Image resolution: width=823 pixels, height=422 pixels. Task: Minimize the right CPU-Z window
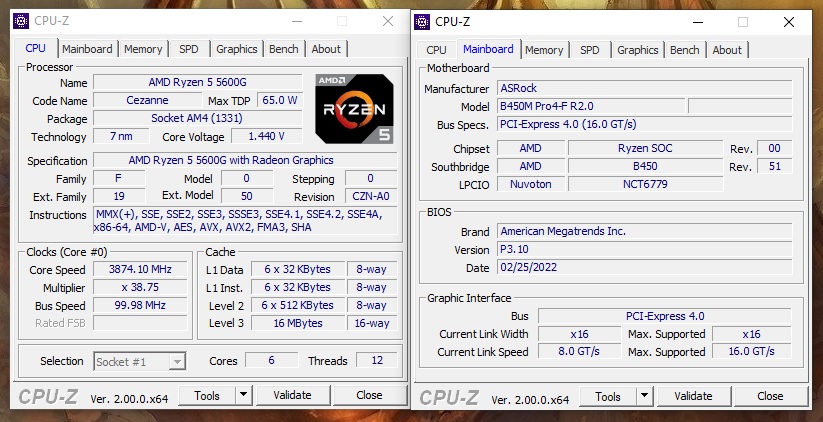pos(698,22)
